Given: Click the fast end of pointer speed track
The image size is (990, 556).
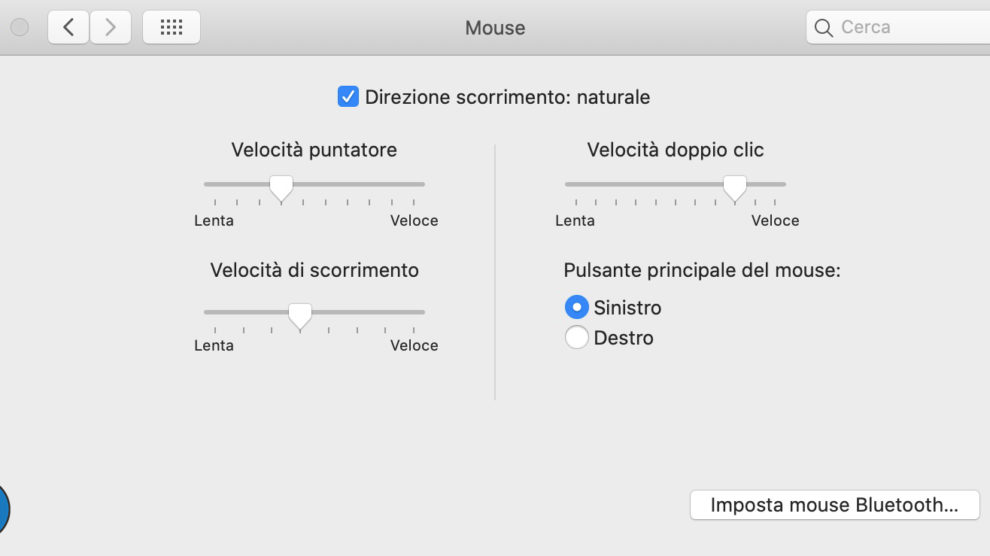Looking at the screenshot, I should (x=422, y=184).
